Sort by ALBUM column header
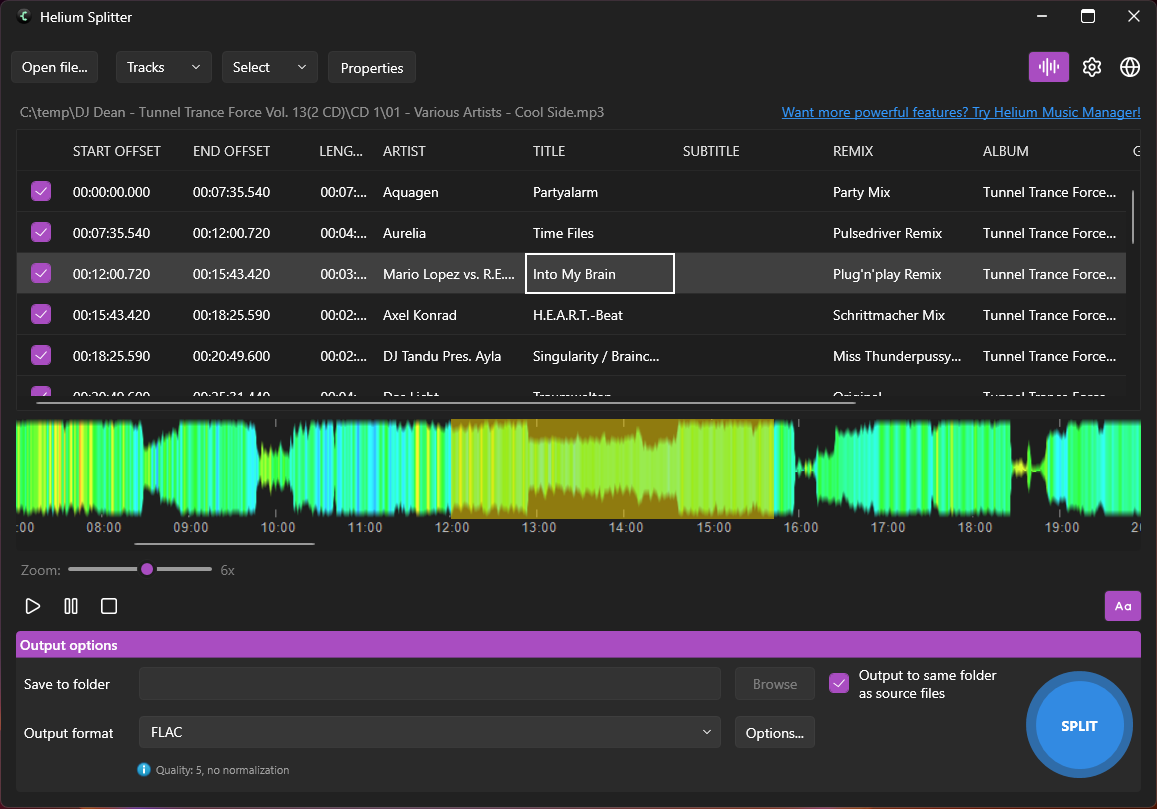This screenshot has height=809, width=1157. (x=1006, y=151)
